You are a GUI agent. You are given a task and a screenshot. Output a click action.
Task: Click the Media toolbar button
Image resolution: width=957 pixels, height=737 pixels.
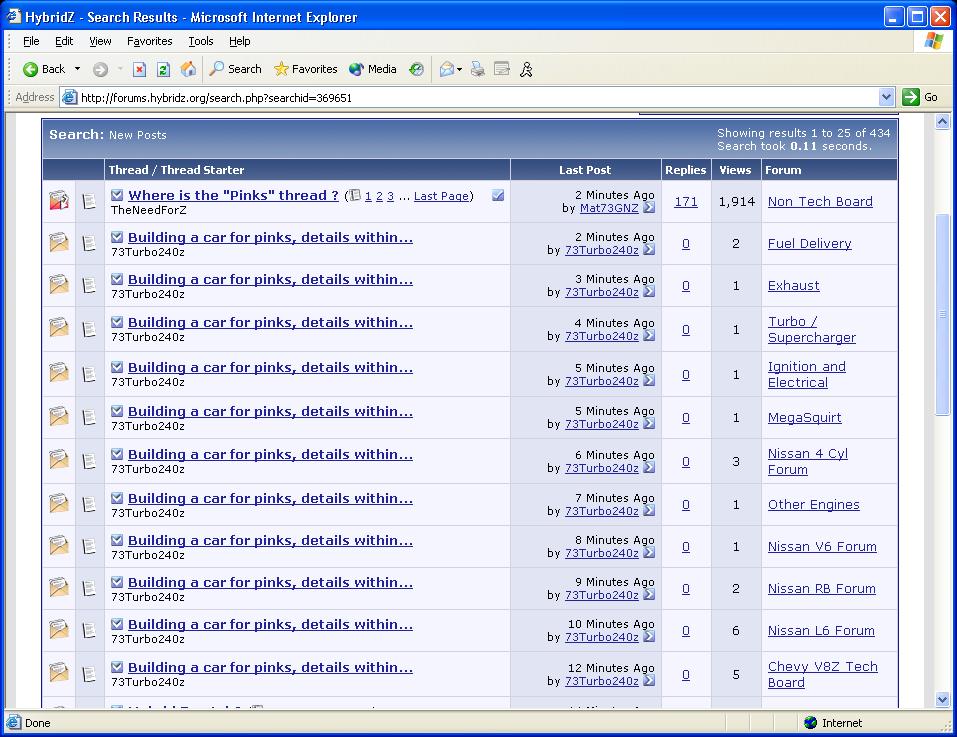point(373,69)
